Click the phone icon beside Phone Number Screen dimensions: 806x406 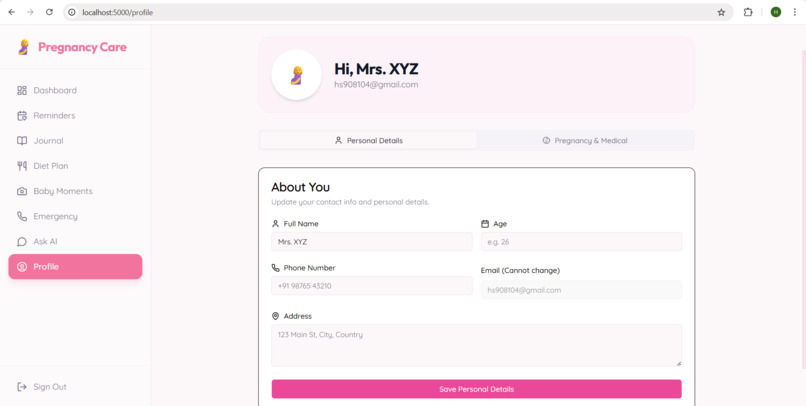276,268
